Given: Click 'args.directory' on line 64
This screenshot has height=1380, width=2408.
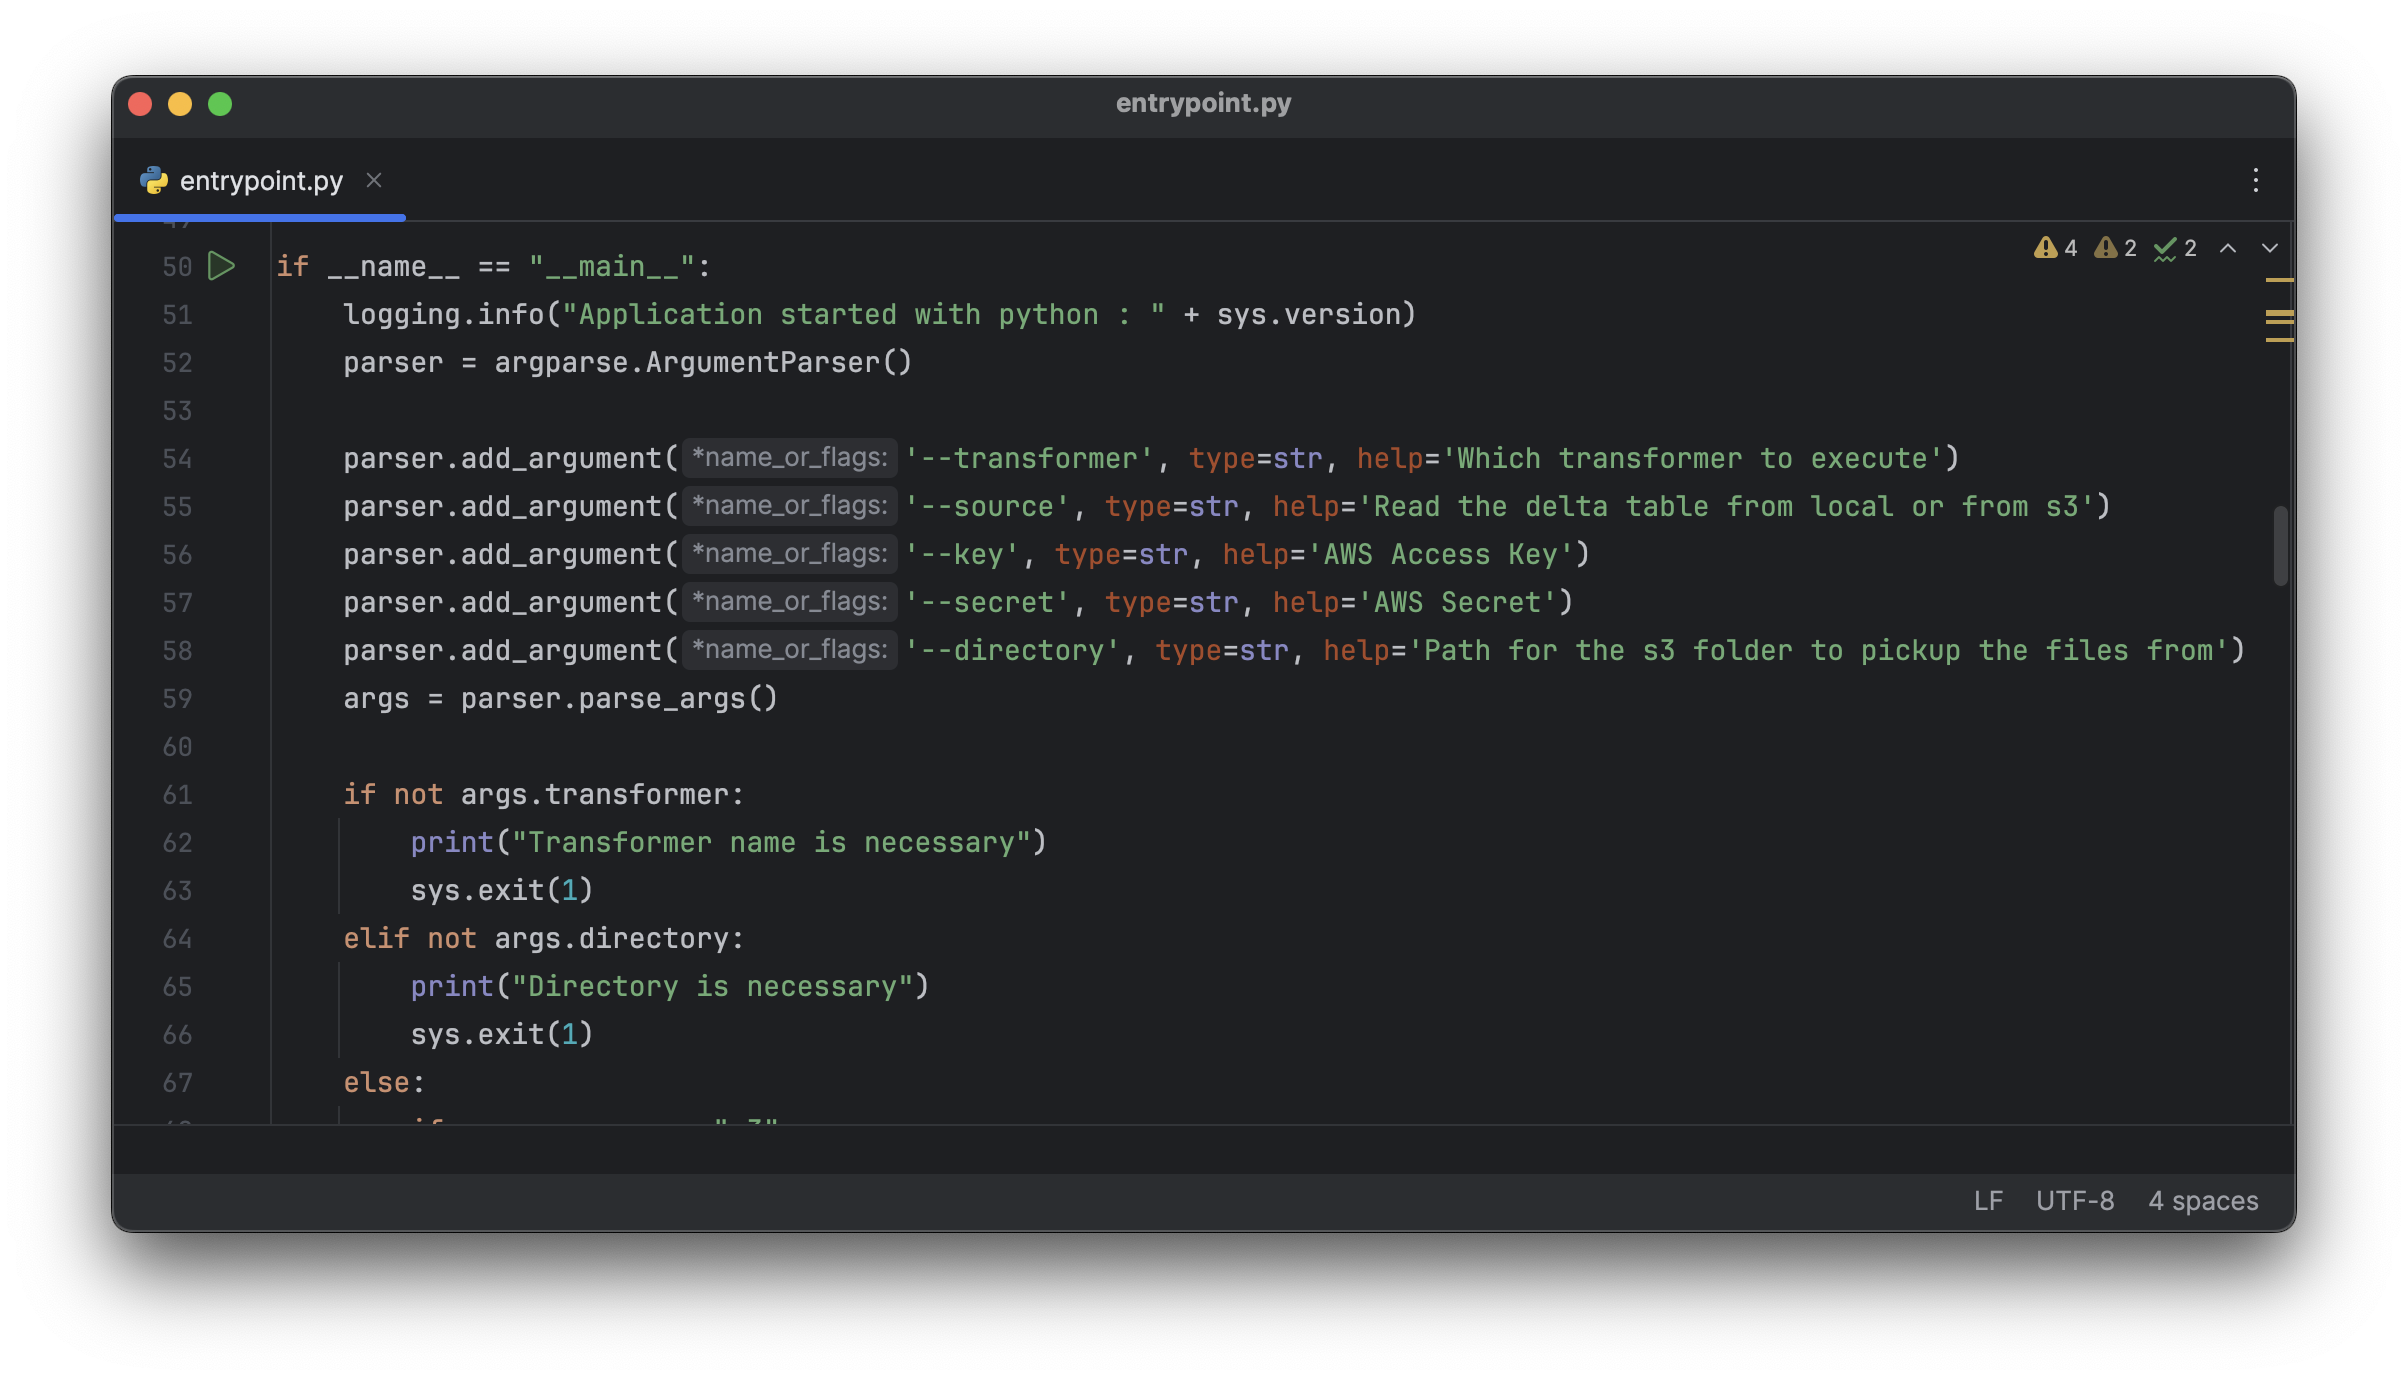Looking at the screenshot, I should 611,939.
